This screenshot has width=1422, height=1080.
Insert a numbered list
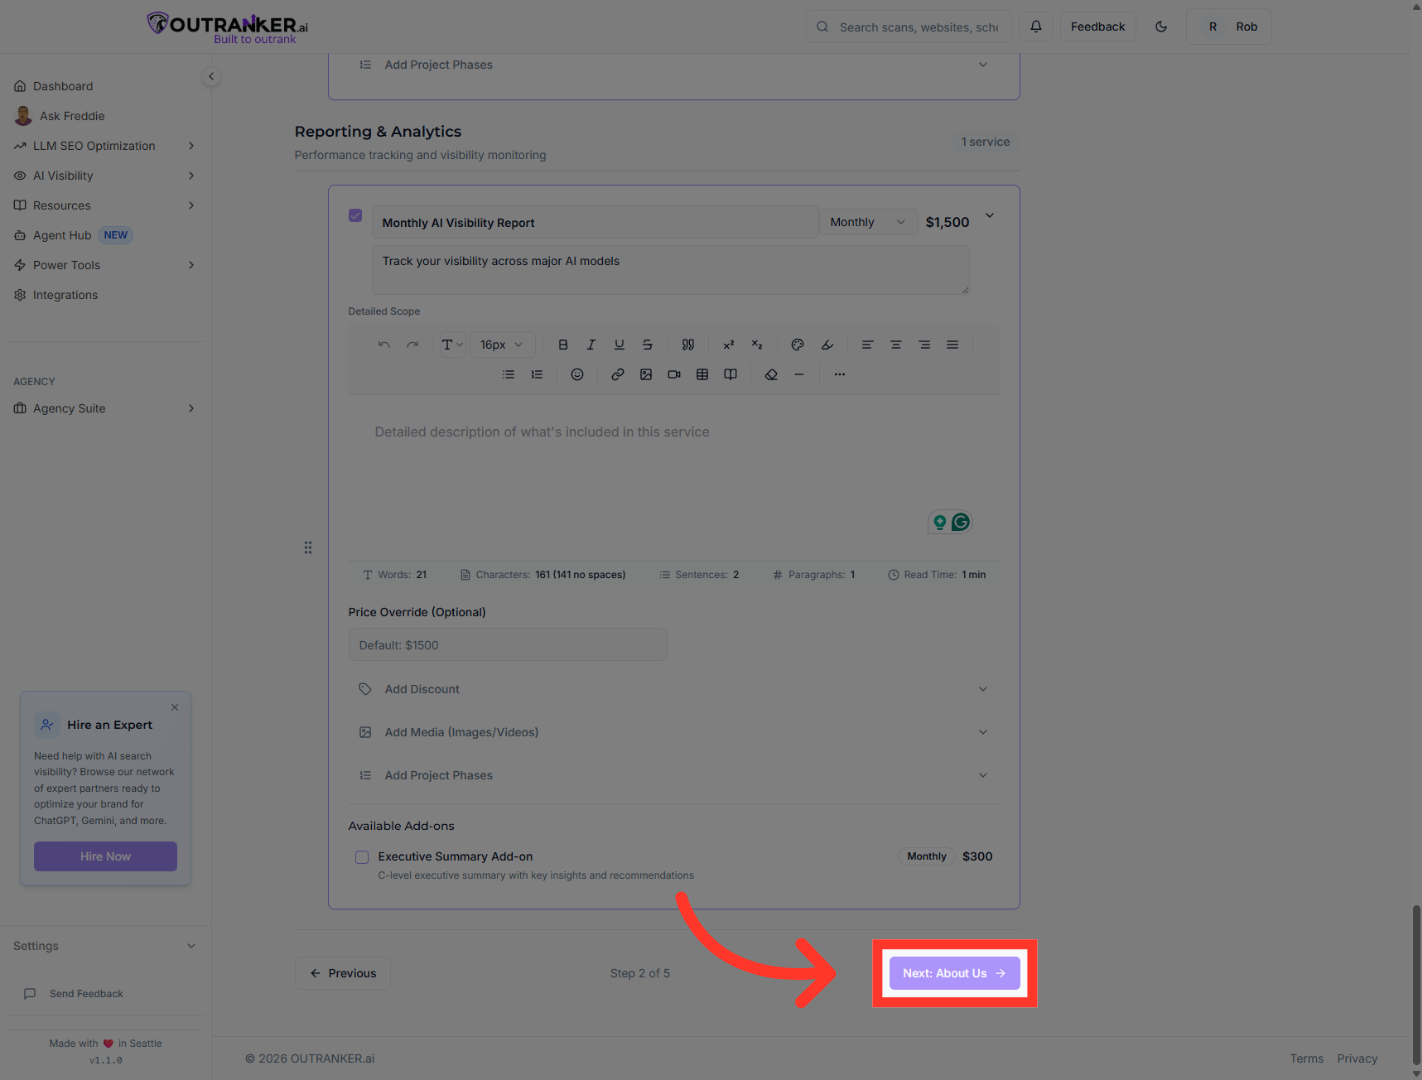[x=537, y=375]
